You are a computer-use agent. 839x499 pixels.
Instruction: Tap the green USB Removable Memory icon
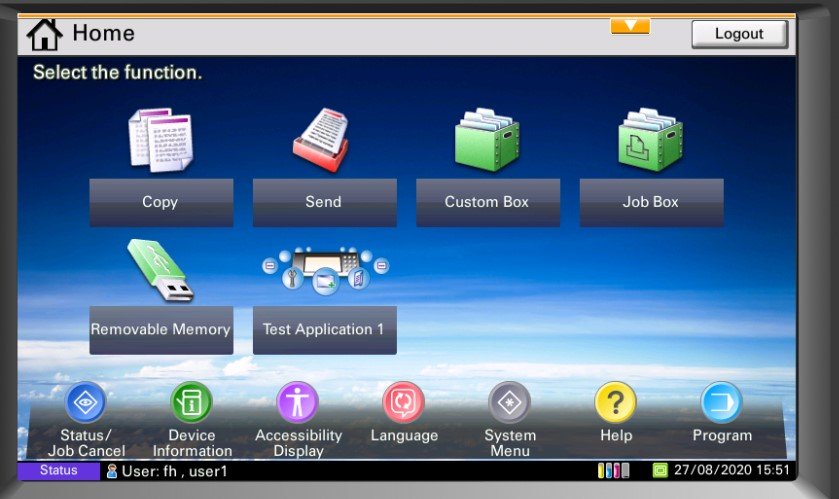[x=160, y=271]
